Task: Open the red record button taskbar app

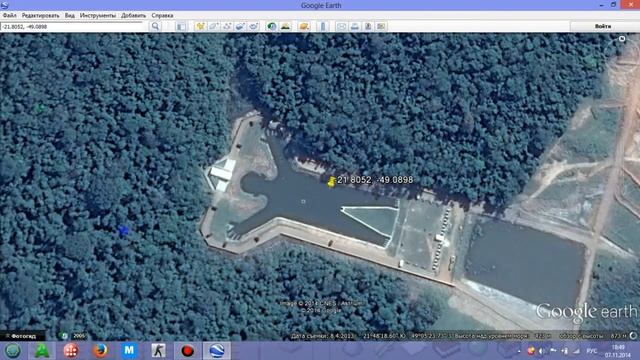Action: click(187, 351)
